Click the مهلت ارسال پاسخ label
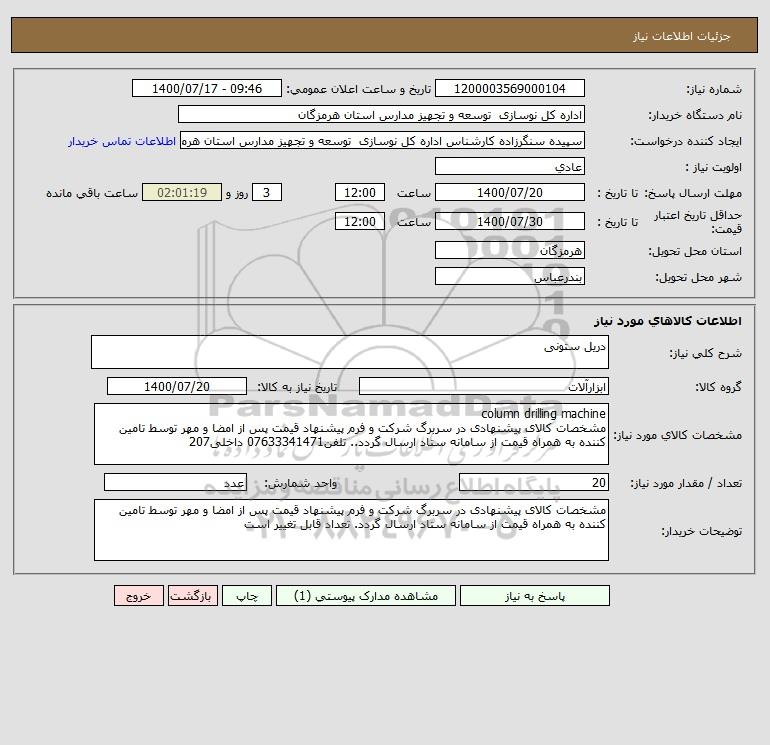Viewport: 770px width, 745px height. (x=693, y=193)
